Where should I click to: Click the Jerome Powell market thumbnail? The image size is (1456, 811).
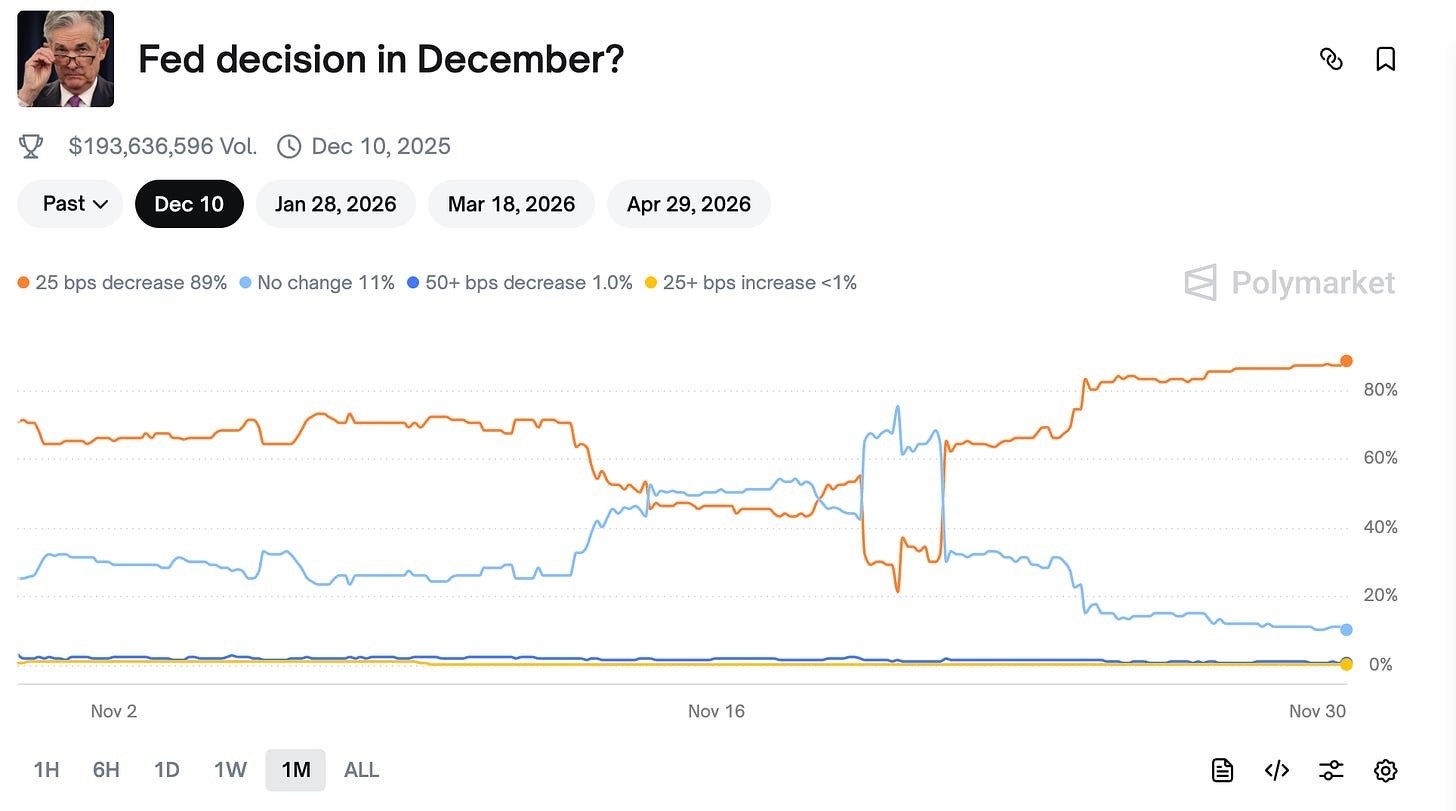point(65,58)
